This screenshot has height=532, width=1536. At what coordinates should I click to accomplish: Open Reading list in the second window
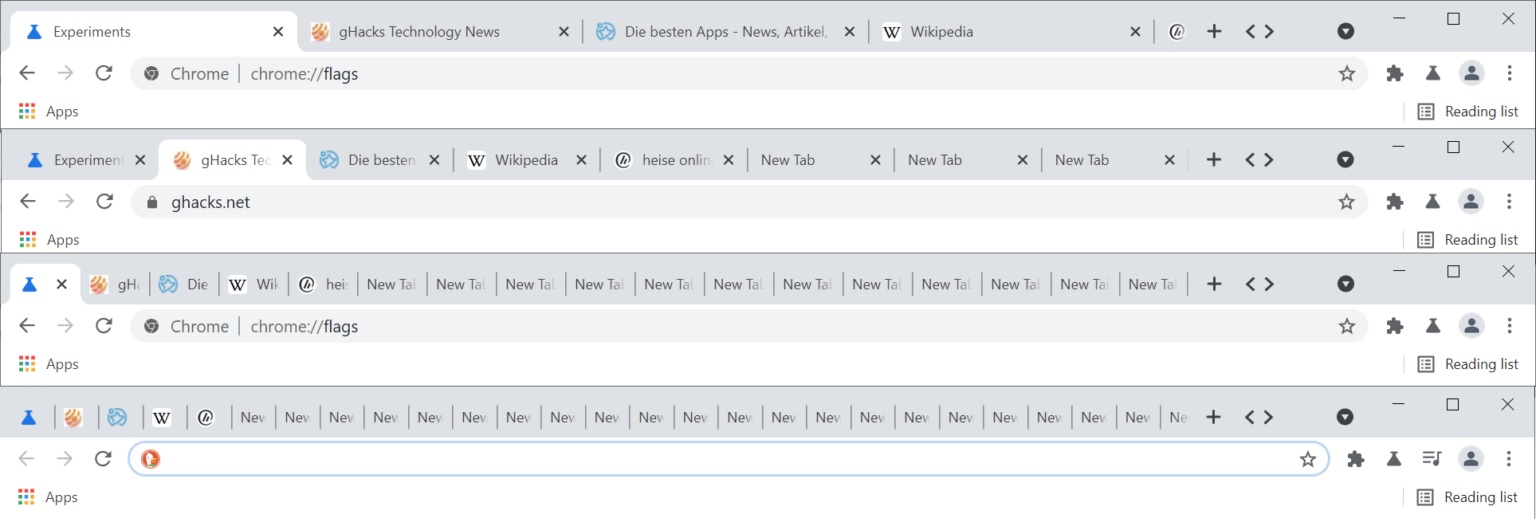[1468, 240]
